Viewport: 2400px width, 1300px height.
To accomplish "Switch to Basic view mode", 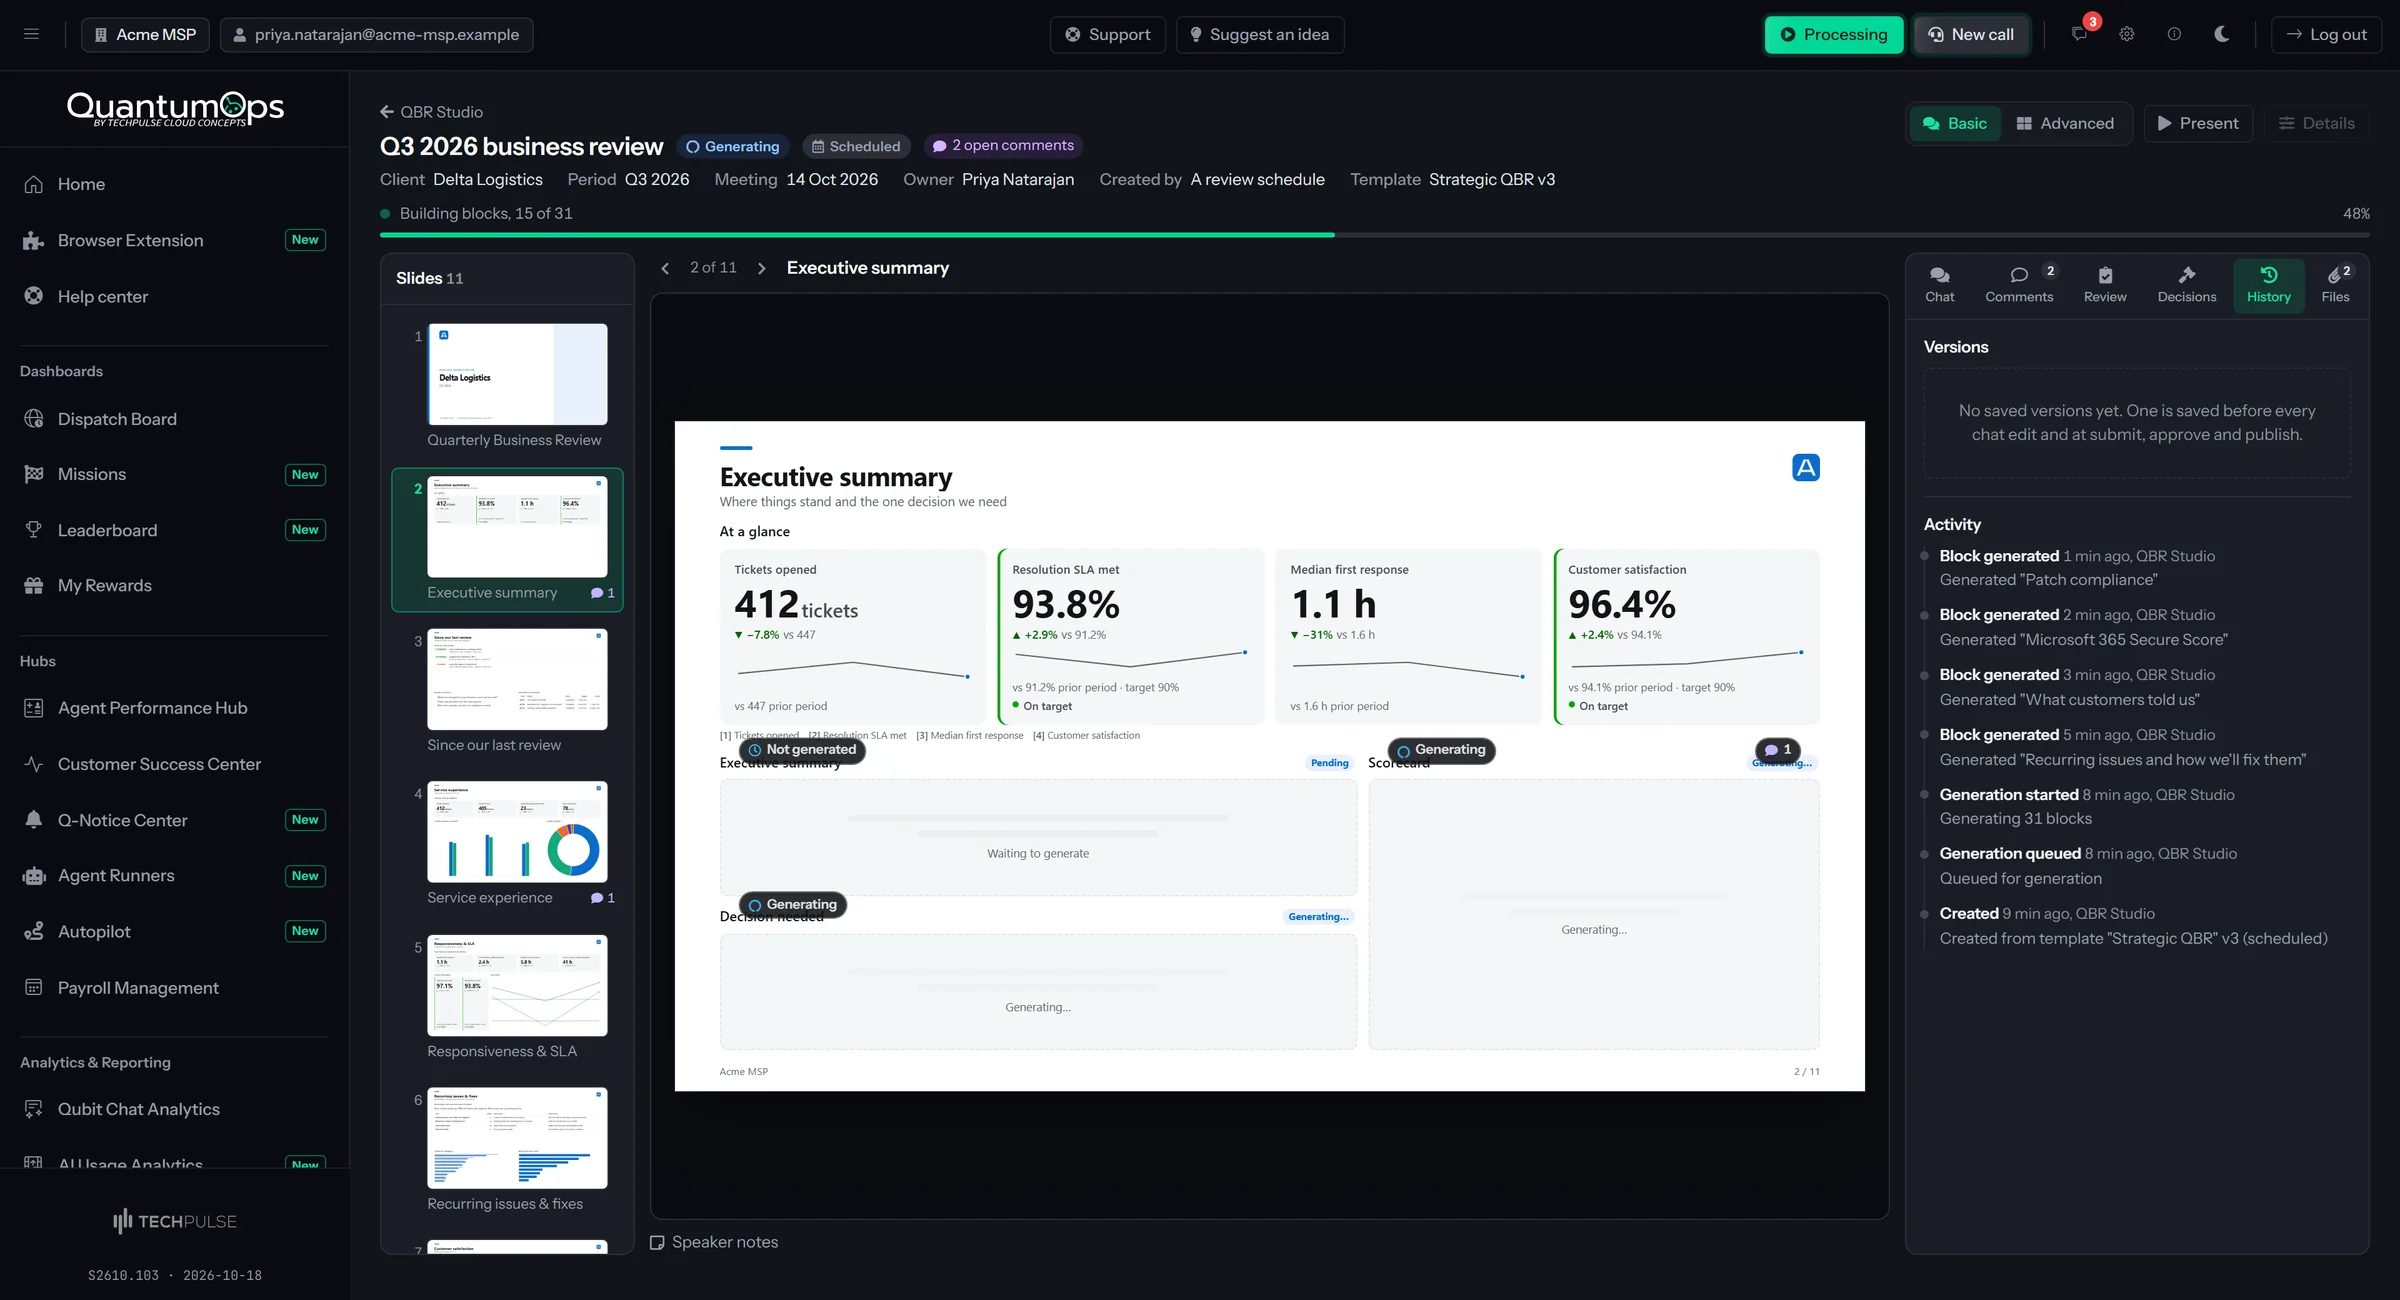I will (1955, 123).
